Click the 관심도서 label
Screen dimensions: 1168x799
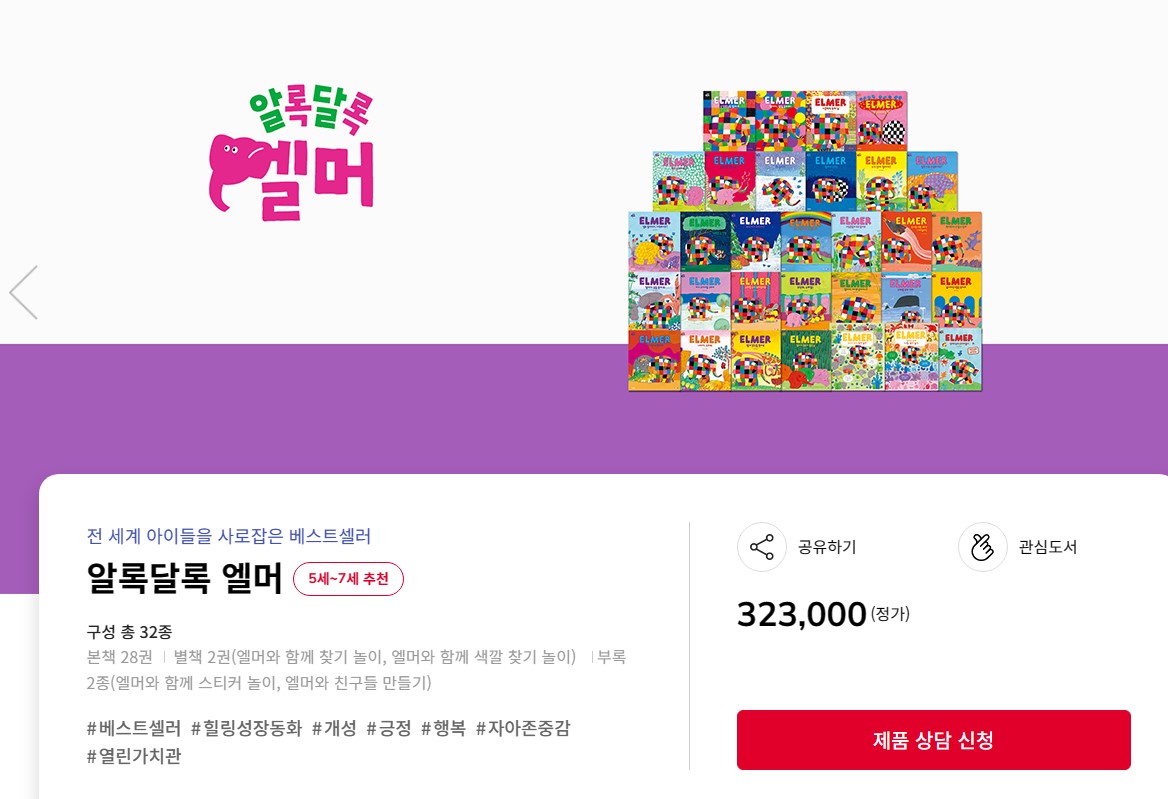1047,547
